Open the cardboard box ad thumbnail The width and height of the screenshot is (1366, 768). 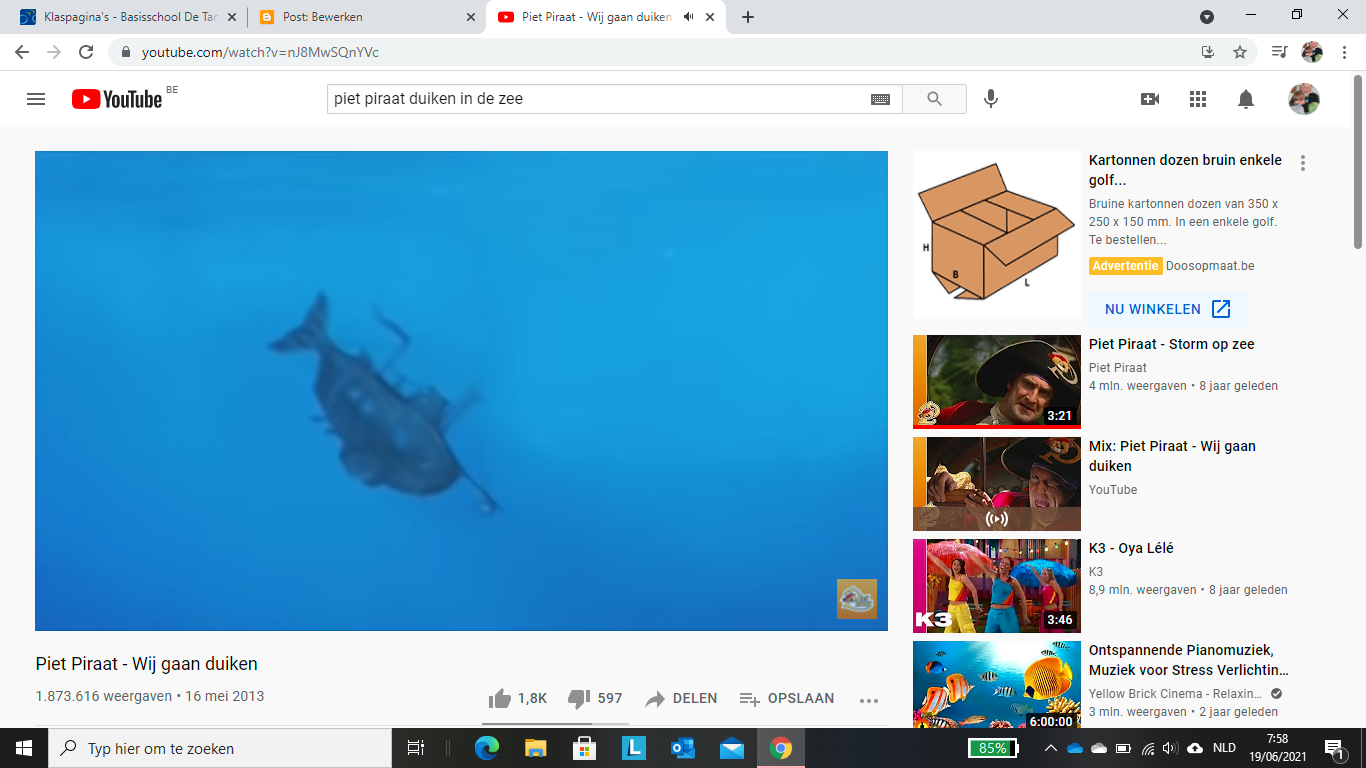point(997,235)
